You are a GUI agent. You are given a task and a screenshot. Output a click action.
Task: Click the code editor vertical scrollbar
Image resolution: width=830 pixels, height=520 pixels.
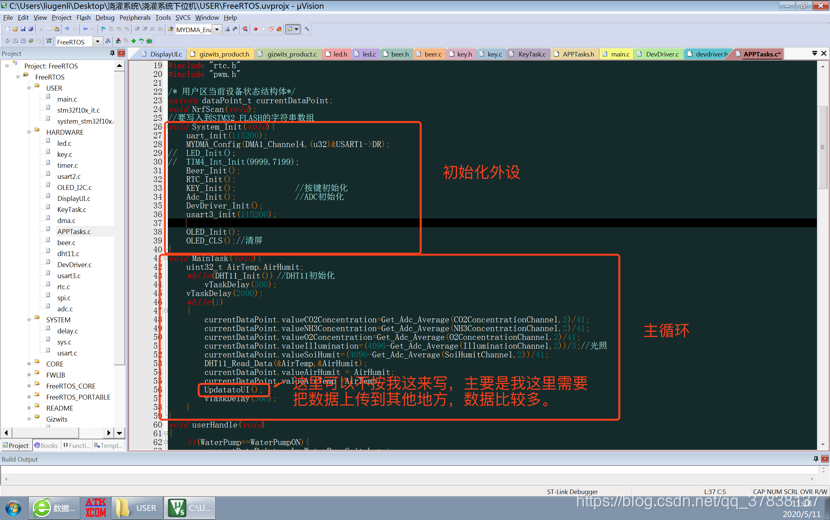click(x=822, y=147)
